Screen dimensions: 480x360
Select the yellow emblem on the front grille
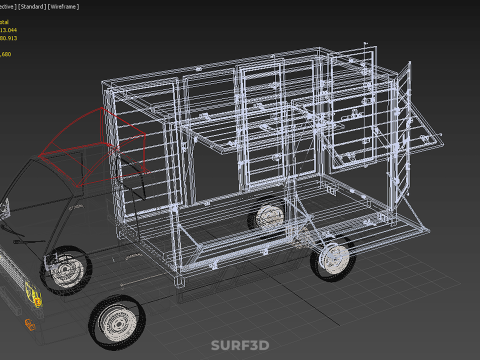tap(34, 294)
